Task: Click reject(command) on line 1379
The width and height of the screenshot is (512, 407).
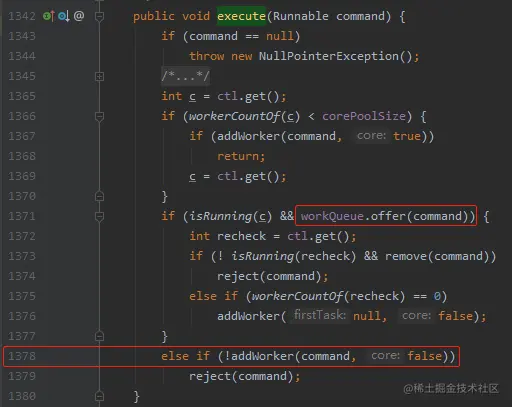Action: 241,376
